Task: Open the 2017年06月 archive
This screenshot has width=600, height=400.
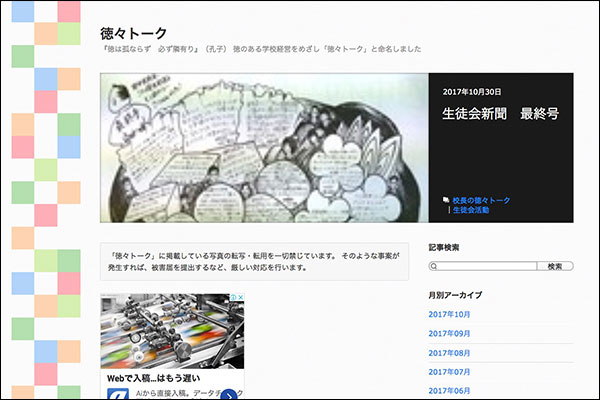Action: 449,391
